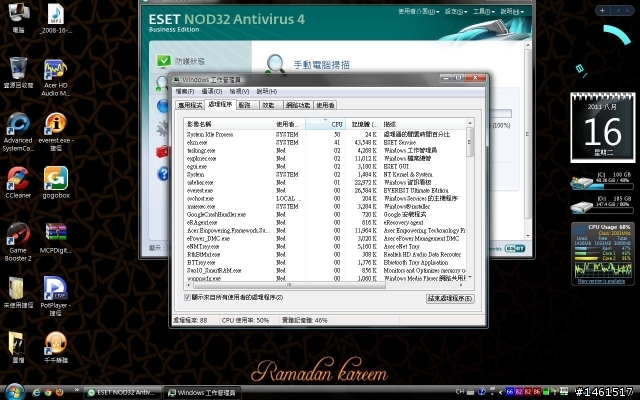Click the magnifier icon beside 手動電腦掃描 heading
The width and height of the screenshot is (640, 400).
point(276,64)
